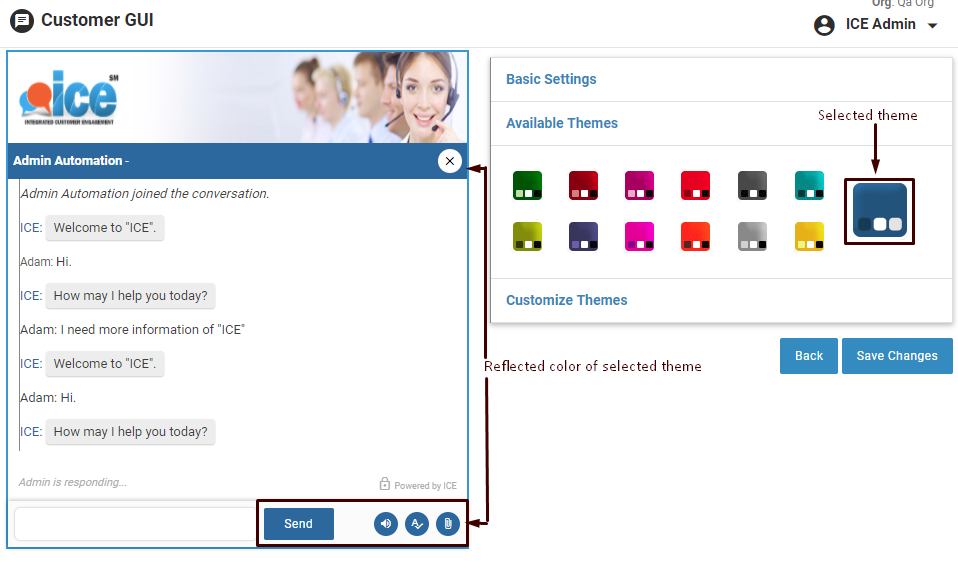
Task: Click the padlock icon beside Powered by ICE
Action: coord(384,484)
